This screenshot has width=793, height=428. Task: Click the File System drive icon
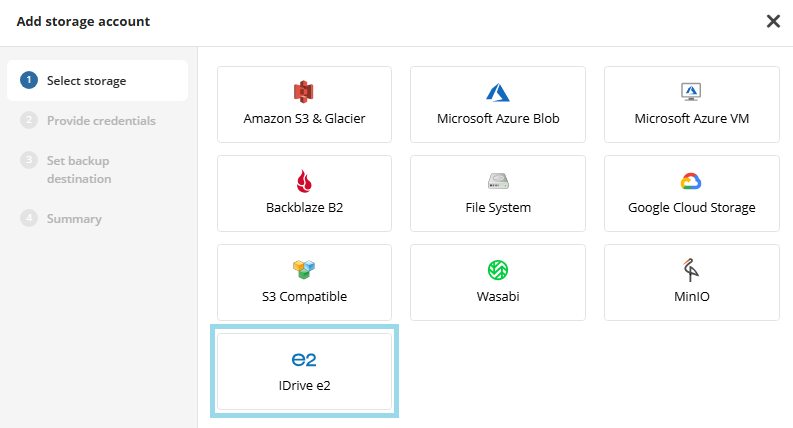coord(498,182)
